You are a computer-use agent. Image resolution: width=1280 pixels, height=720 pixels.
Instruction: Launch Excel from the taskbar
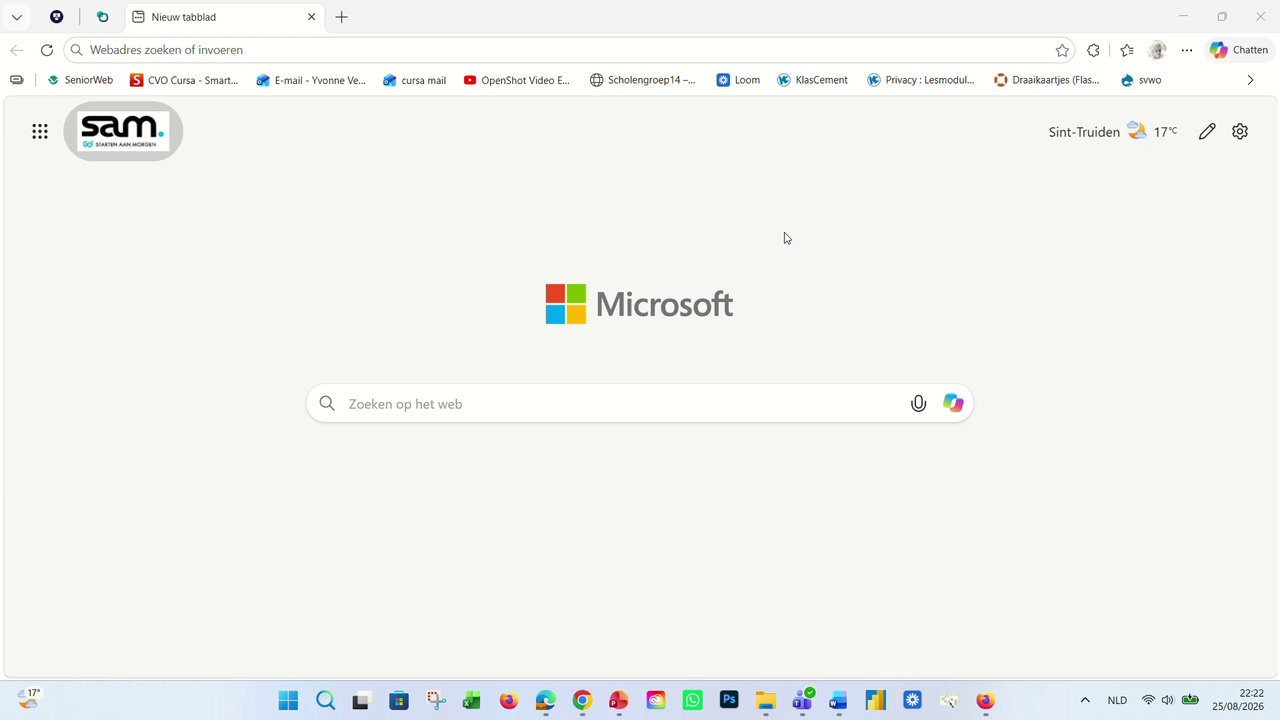coord(472,700)
